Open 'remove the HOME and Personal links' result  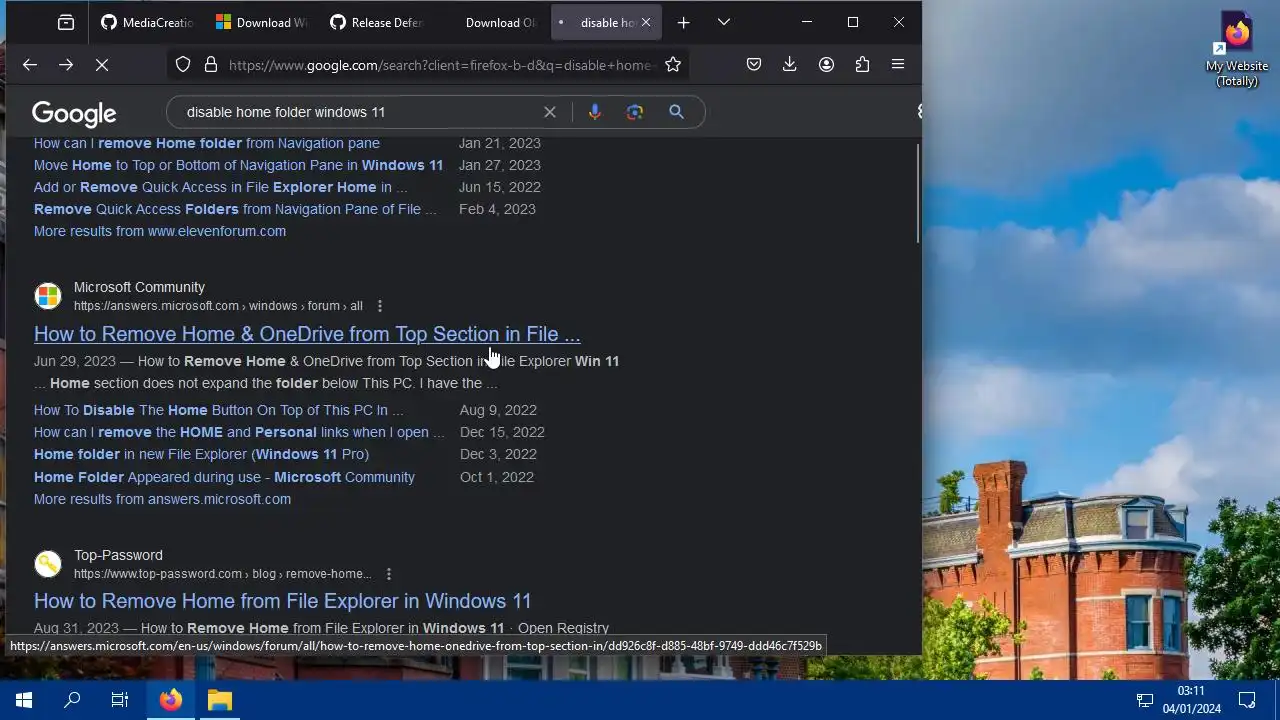pyautogui.click(x=239, y=432)
